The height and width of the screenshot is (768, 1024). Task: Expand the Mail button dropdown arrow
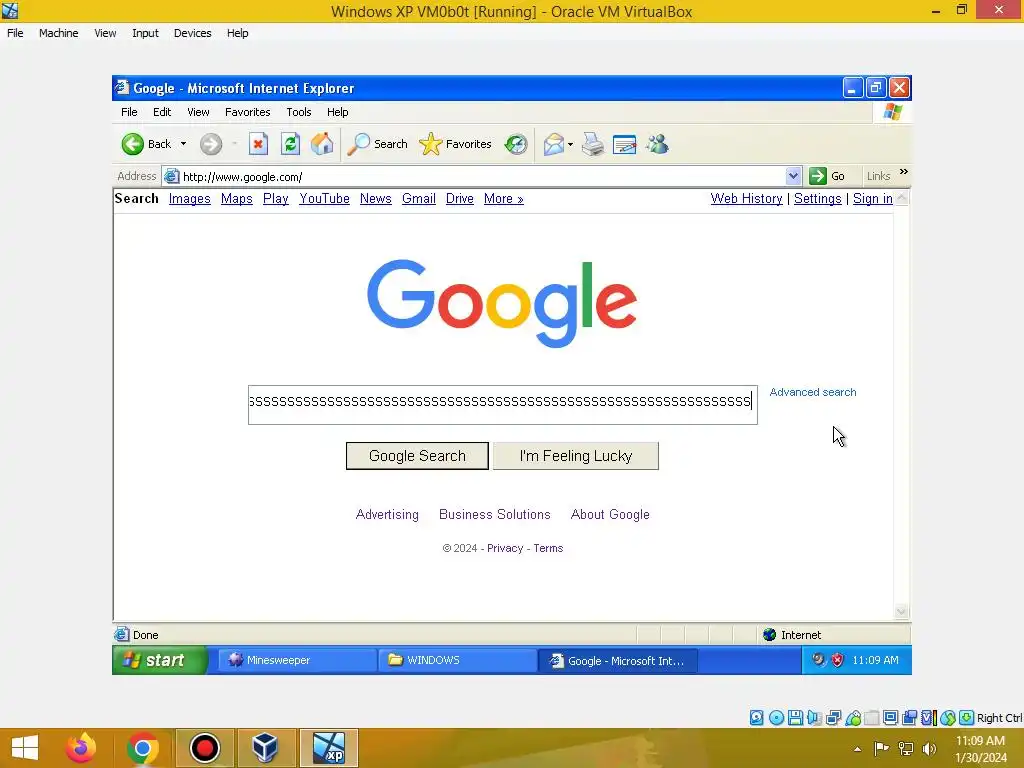point(570,144)
